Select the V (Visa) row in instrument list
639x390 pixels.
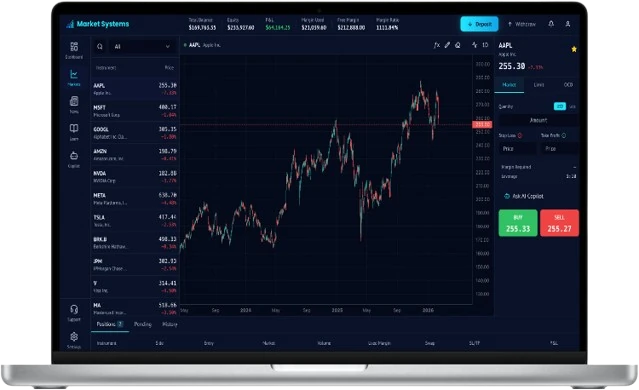pyautogui.click(x=135, y=287)
